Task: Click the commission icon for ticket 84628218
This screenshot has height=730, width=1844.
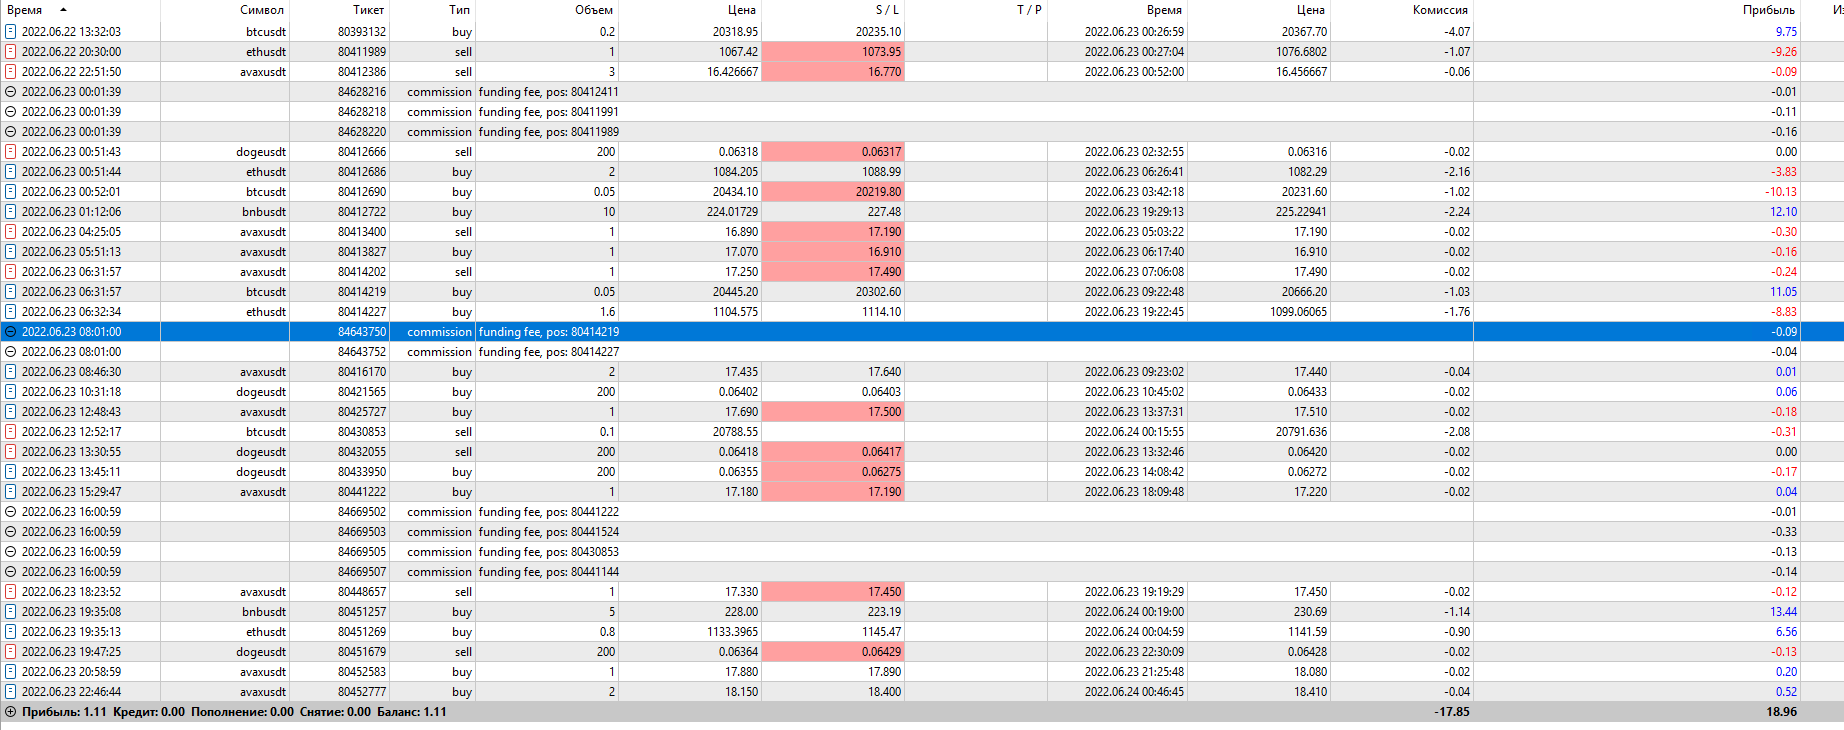Action: pyautogui.click(x=11, y=112)
